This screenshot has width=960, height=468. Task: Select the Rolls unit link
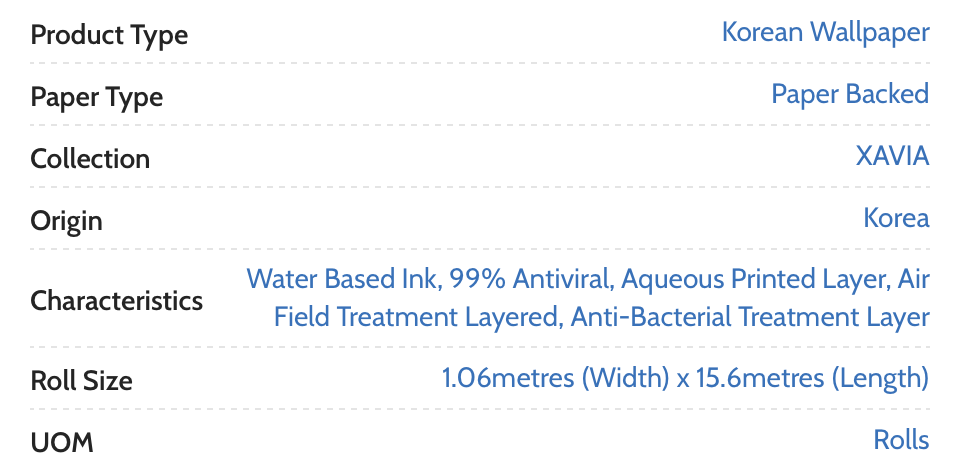[900, 440]
